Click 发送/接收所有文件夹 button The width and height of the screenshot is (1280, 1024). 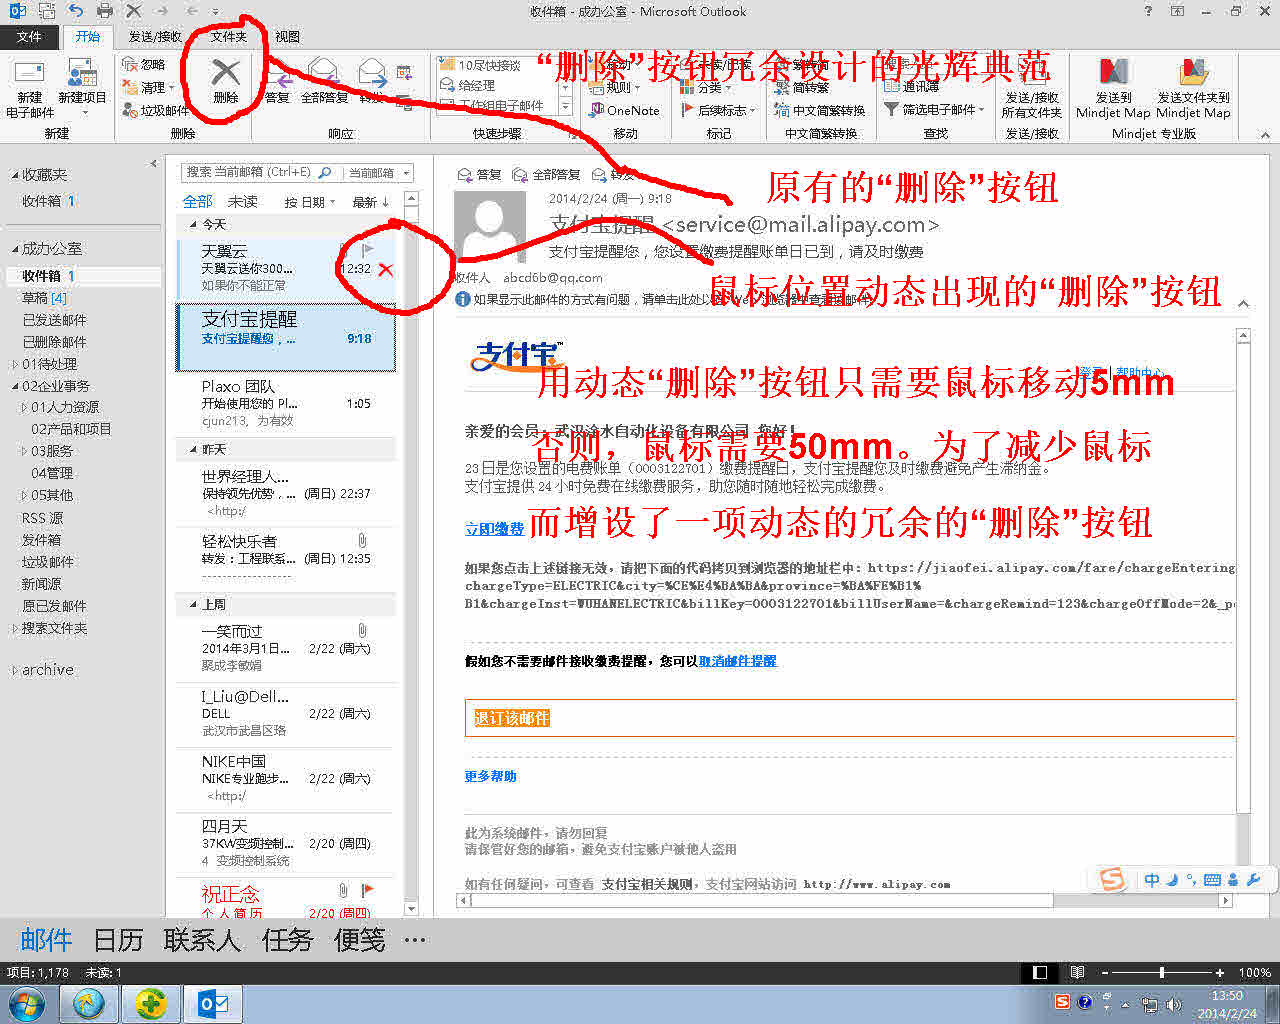1031,88
